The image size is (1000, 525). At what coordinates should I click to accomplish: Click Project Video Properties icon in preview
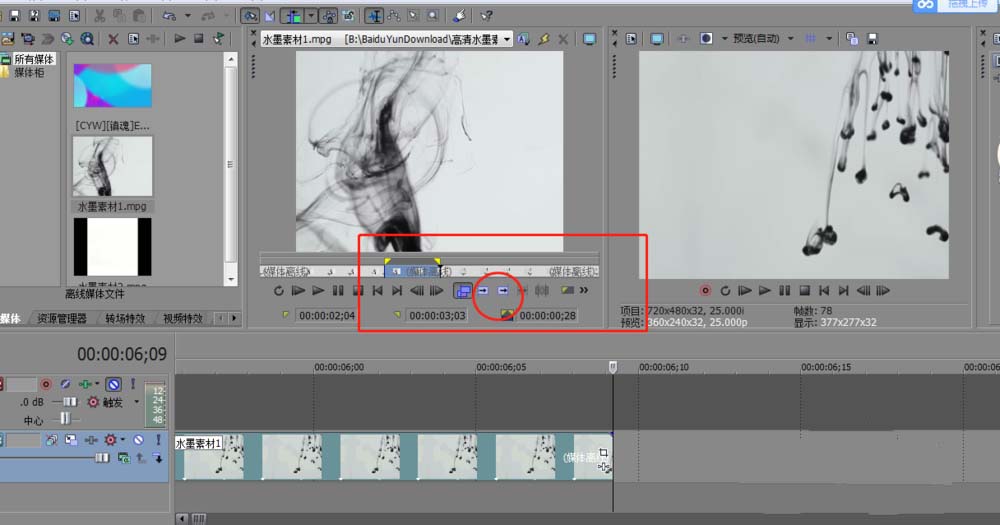pyautogui.click(x=631, y=39)
